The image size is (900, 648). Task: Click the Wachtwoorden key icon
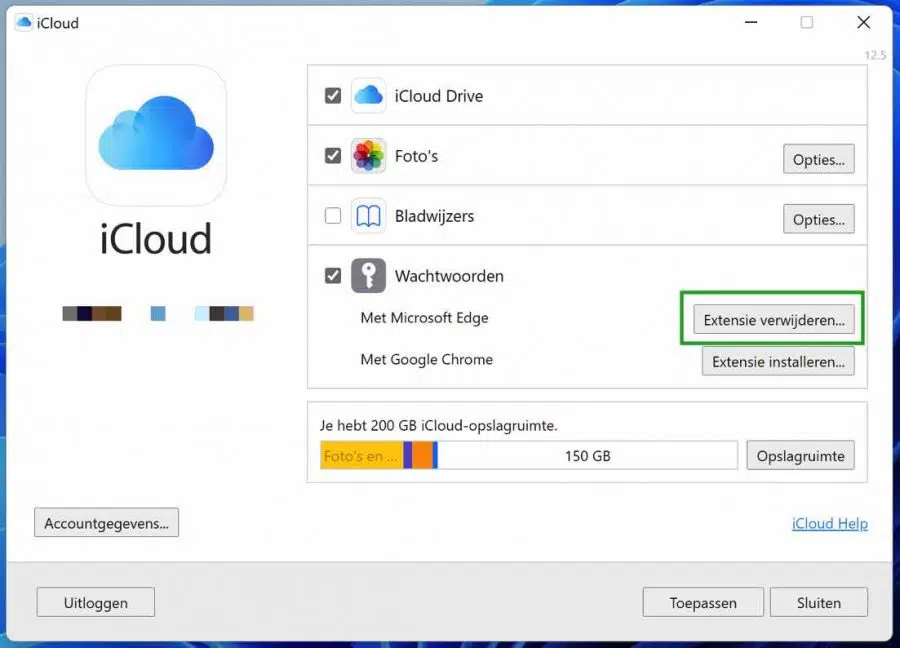(368, 276)
